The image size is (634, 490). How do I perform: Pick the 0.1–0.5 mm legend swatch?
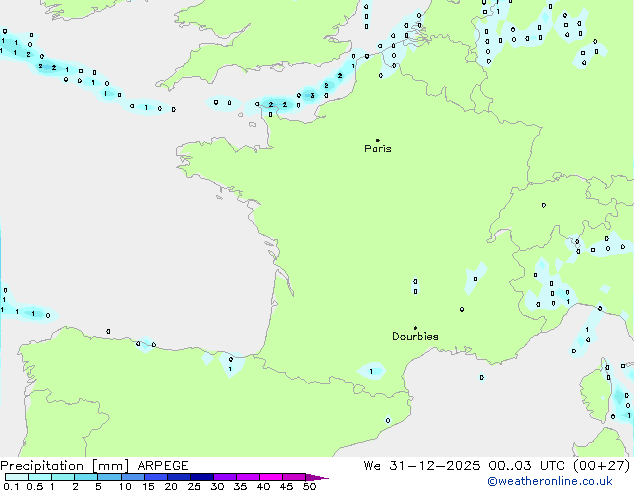(x=17, y=477)
